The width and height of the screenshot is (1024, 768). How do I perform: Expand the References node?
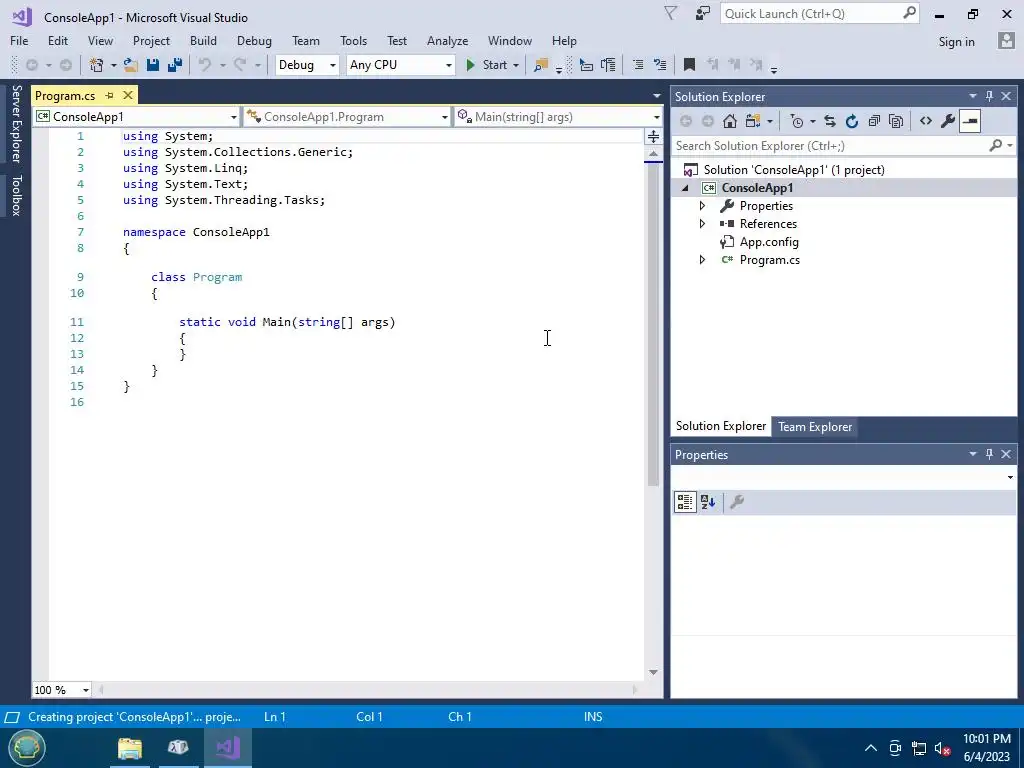[x=702, y=223]
